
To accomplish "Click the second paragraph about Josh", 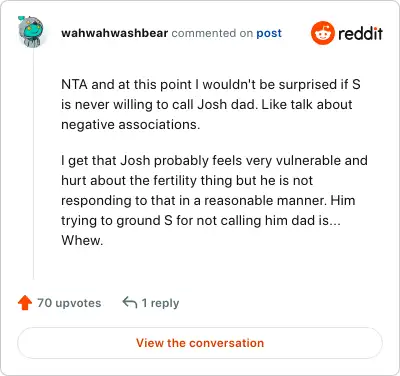I will (214, 200).
